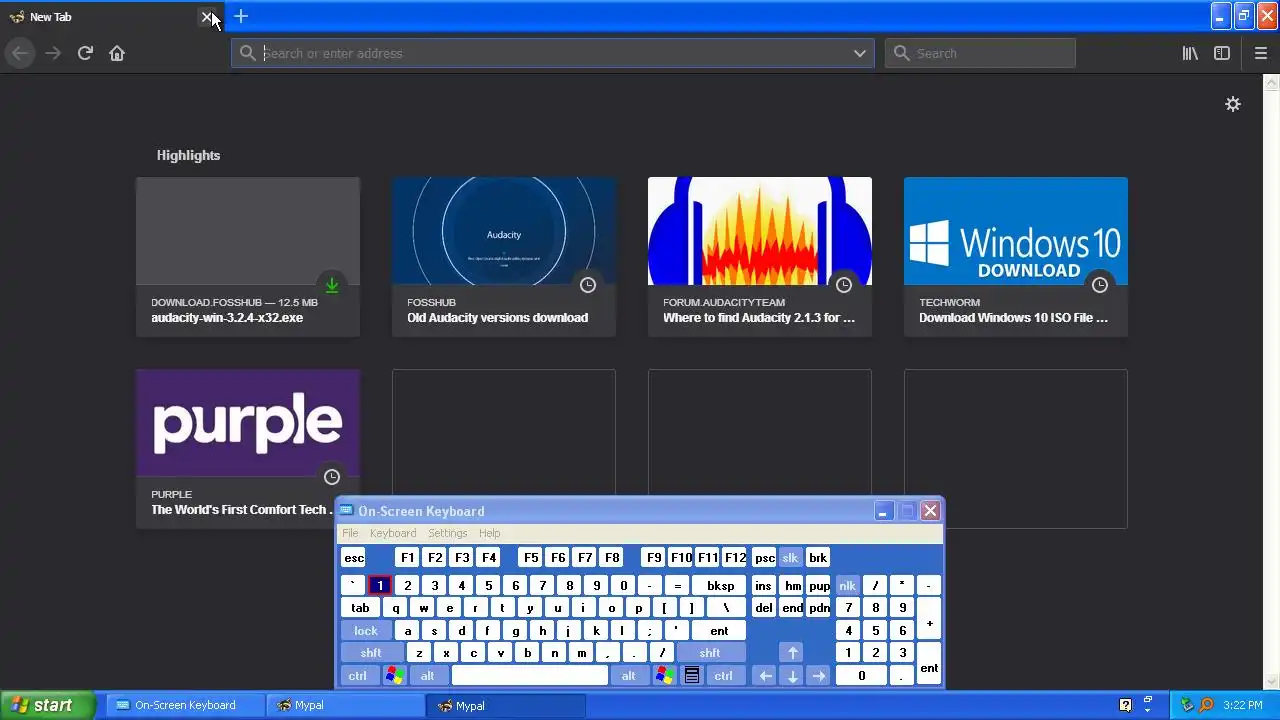
Task: Toggle the right shft key
Action: point(710,653)
